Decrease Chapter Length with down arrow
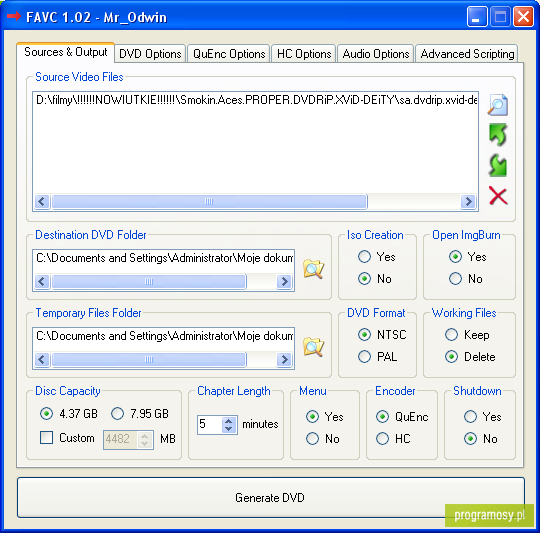The height and width of the screenshot is (533, 540). point(229,429)
